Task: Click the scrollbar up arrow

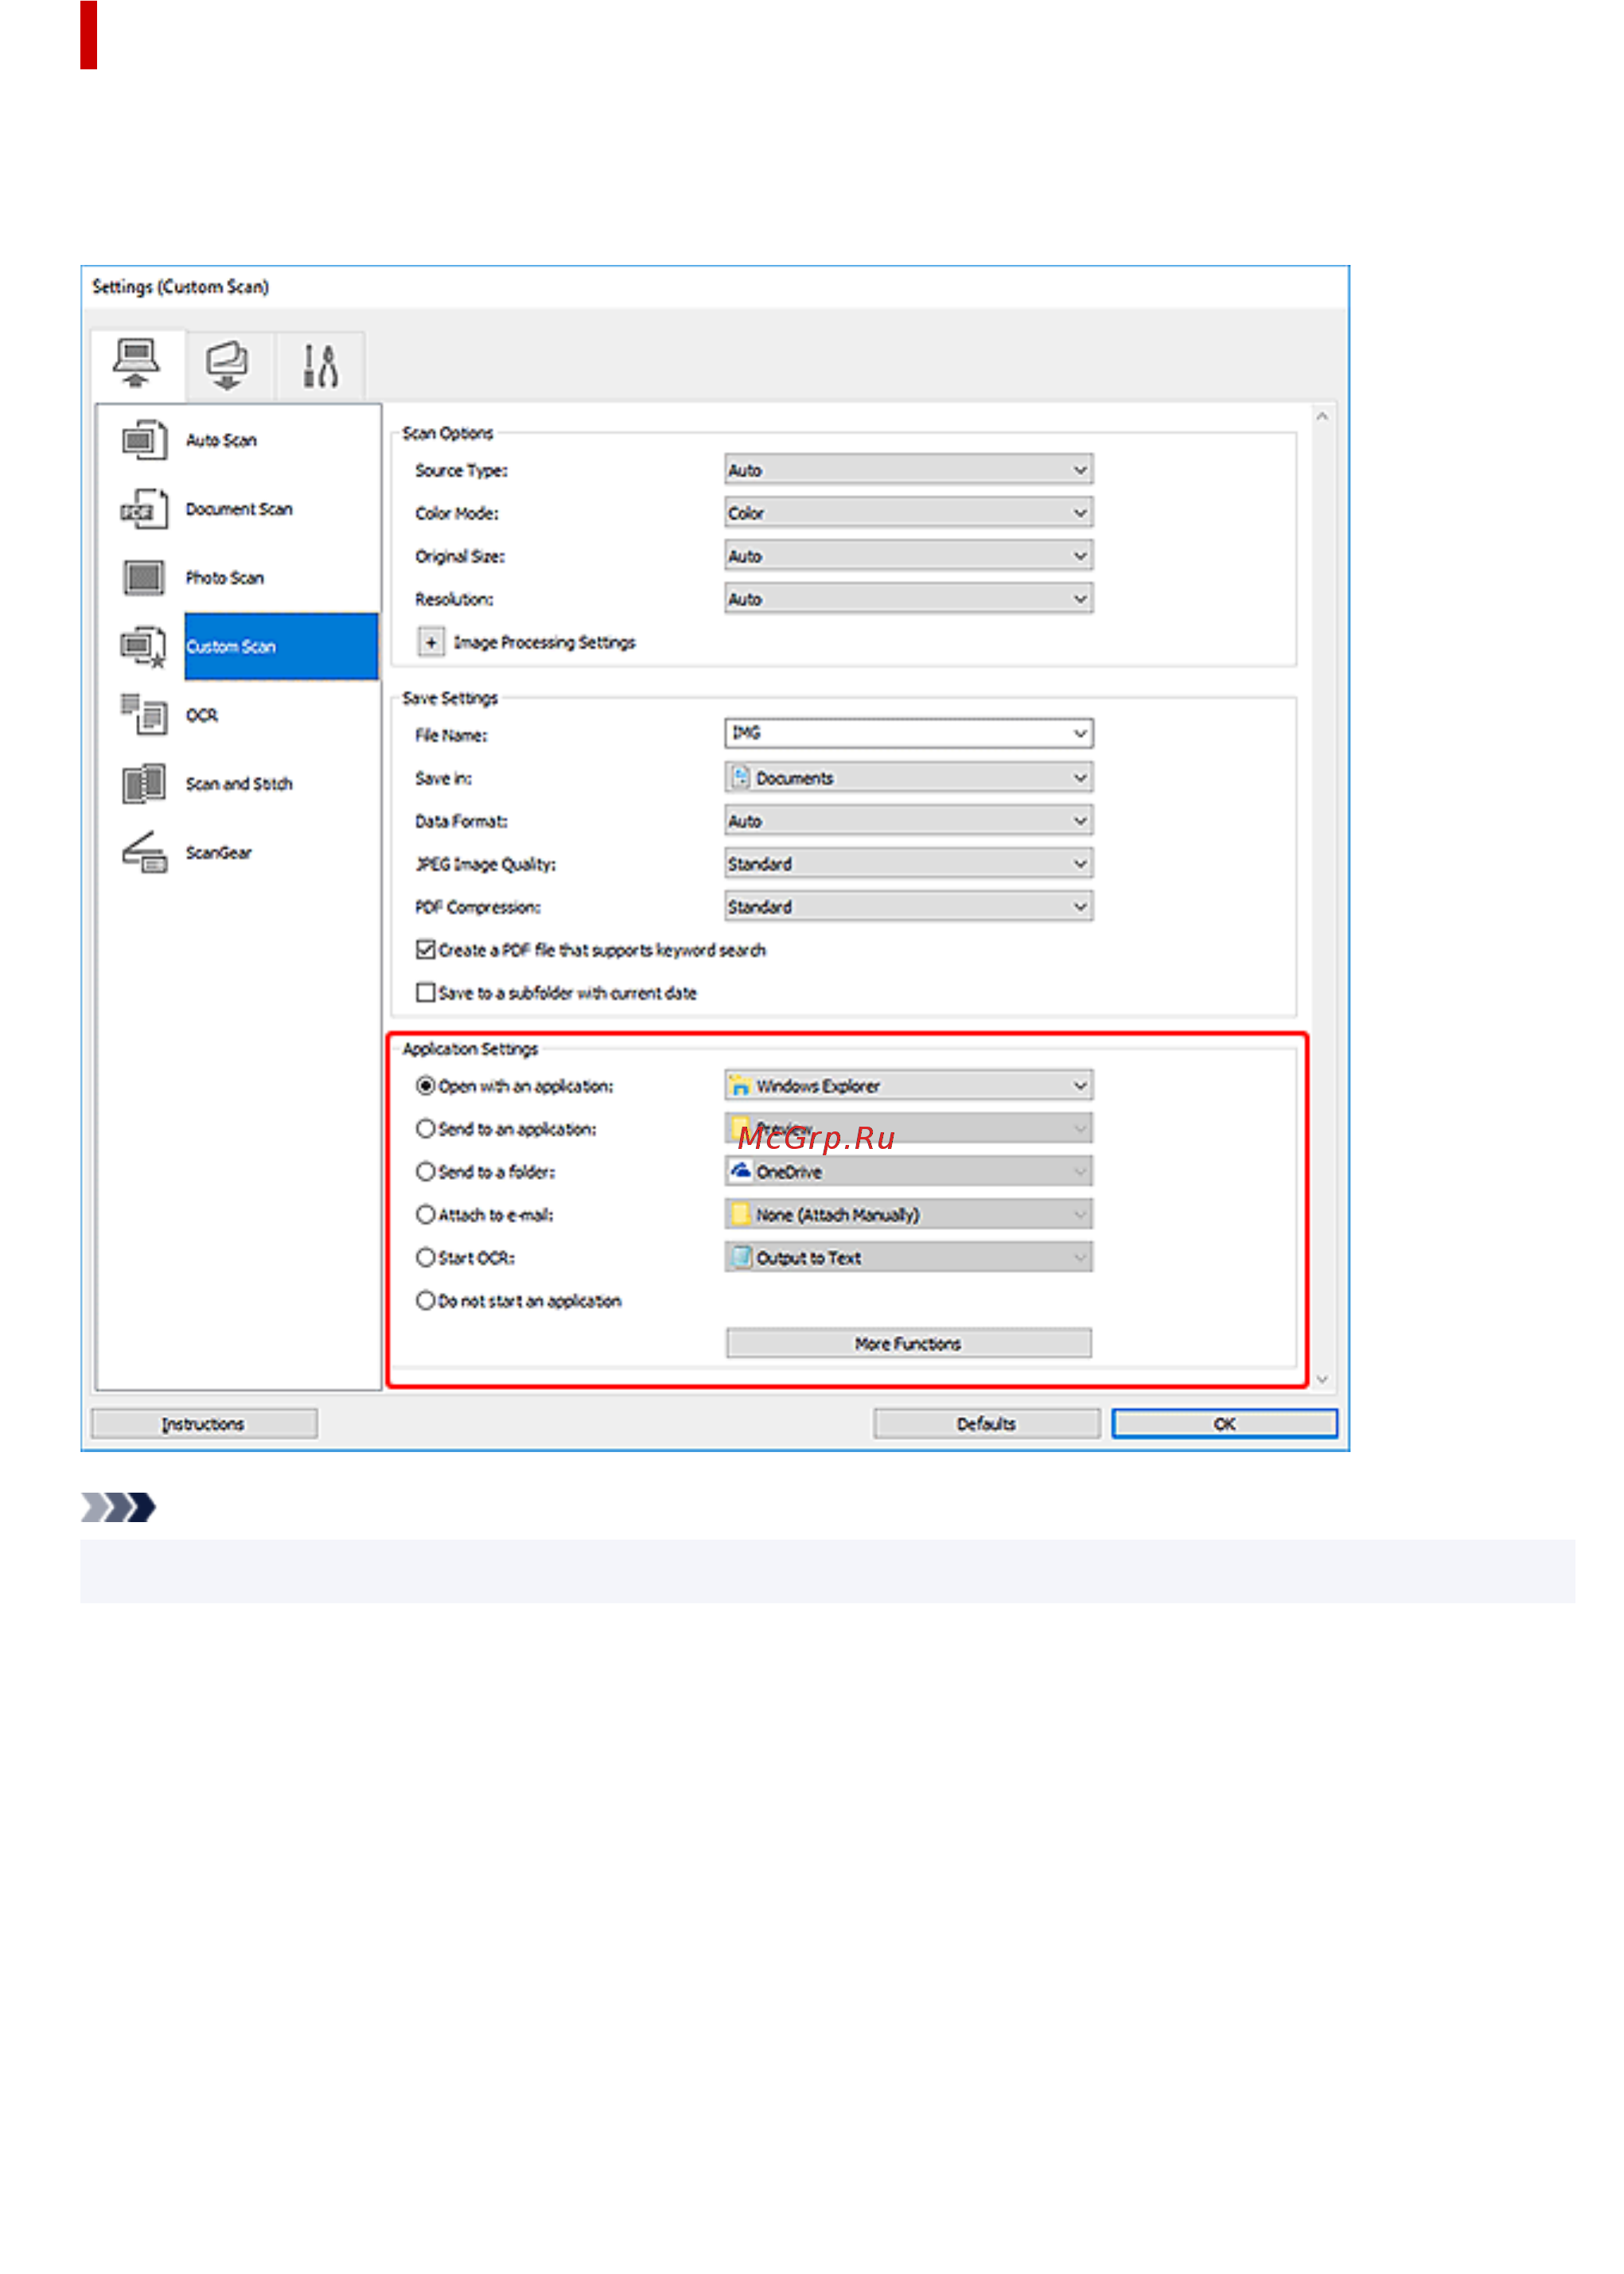Action: [1322, 417]
